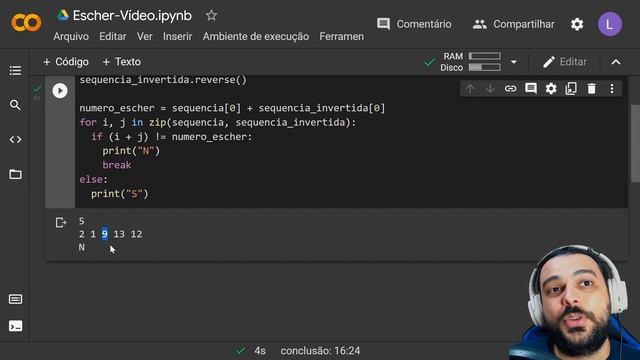Click the output value 5
Viewport: 640px width, 360px height.
click(x=82, y=221)
